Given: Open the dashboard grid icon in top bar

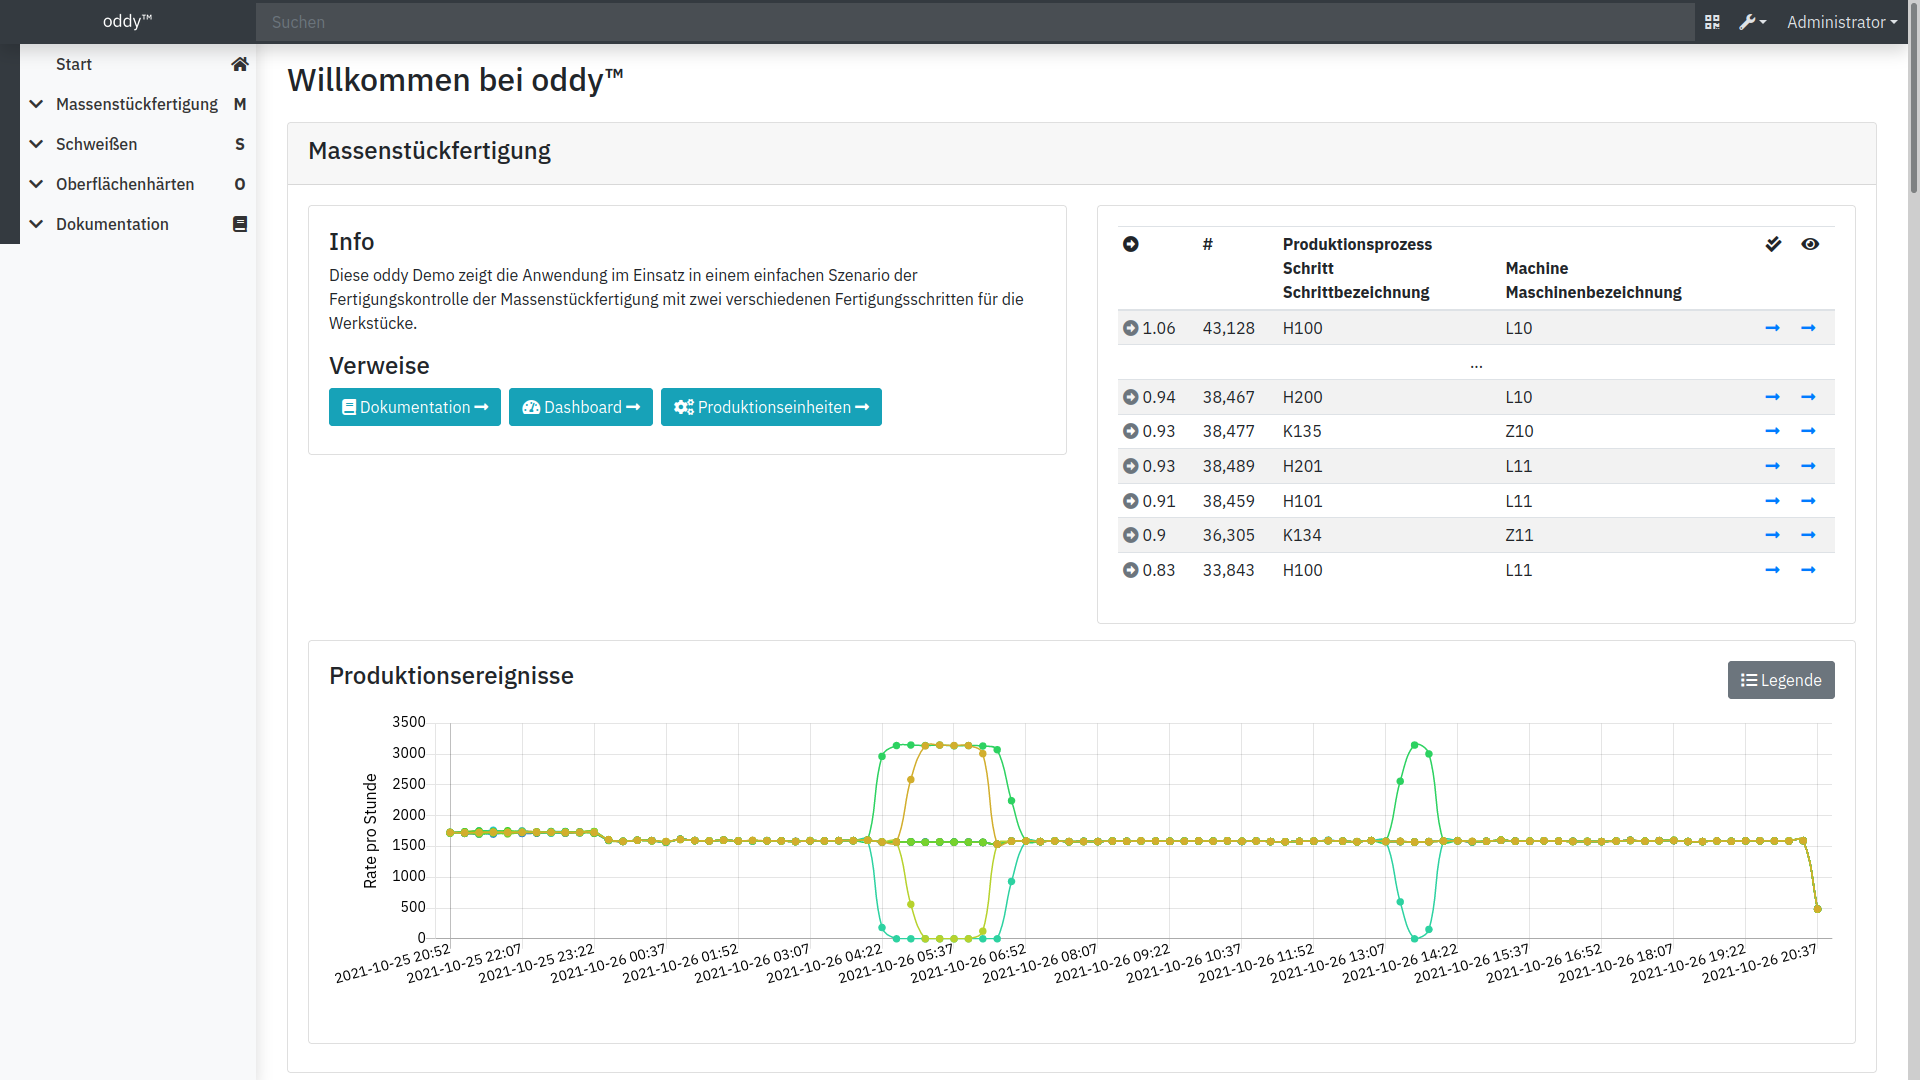Looking at the screenshot, I should click(x=1712, y=22).
